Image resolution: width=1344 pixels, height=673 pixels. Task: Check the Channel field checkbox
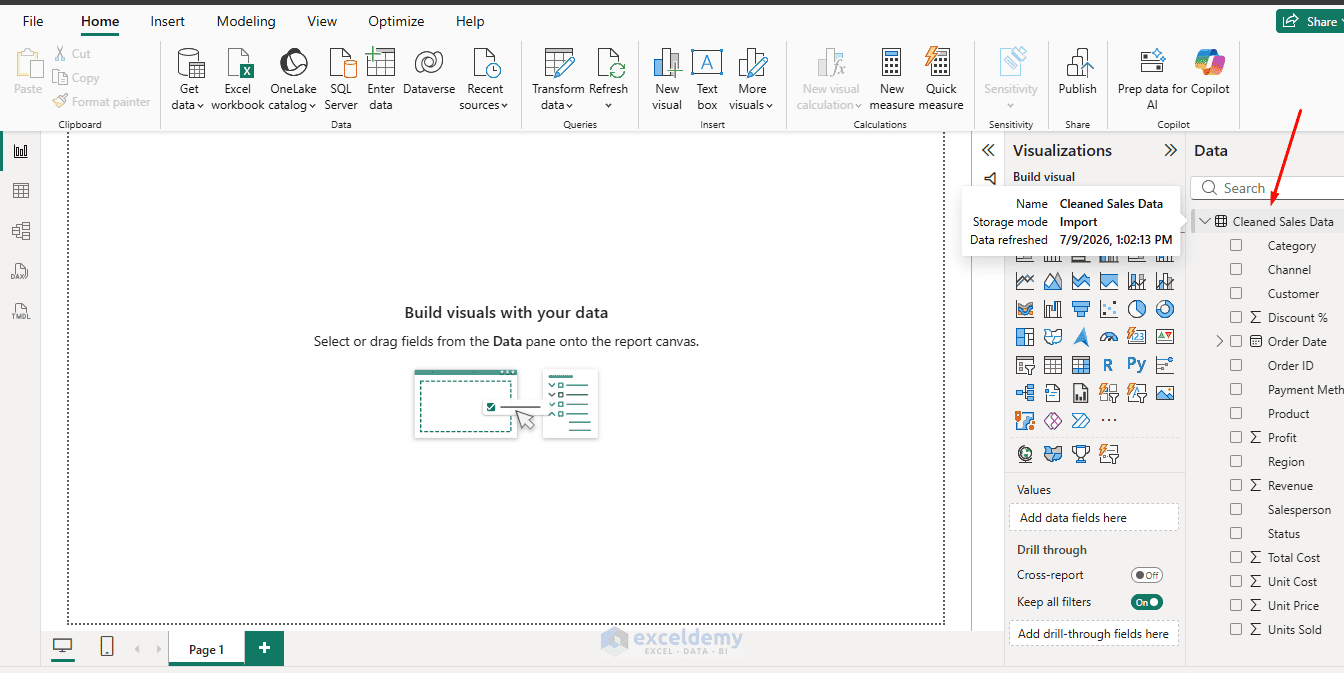[x=1236, y=269]
